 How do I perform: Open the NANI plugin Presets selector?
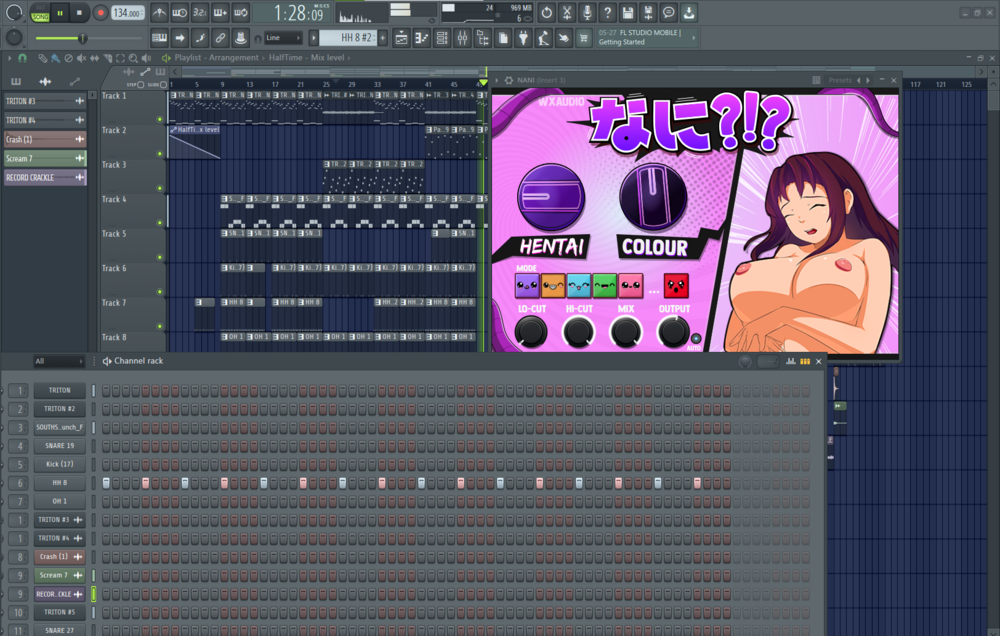840,80
